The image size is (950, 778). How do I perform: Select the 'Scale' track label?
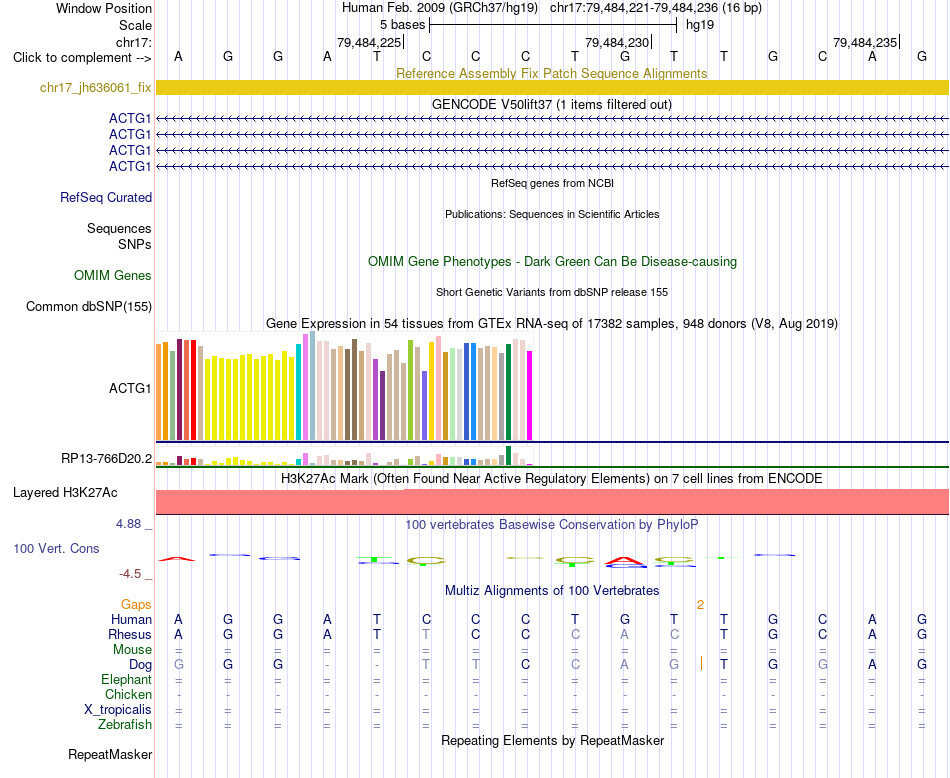[x=135, y=25]
